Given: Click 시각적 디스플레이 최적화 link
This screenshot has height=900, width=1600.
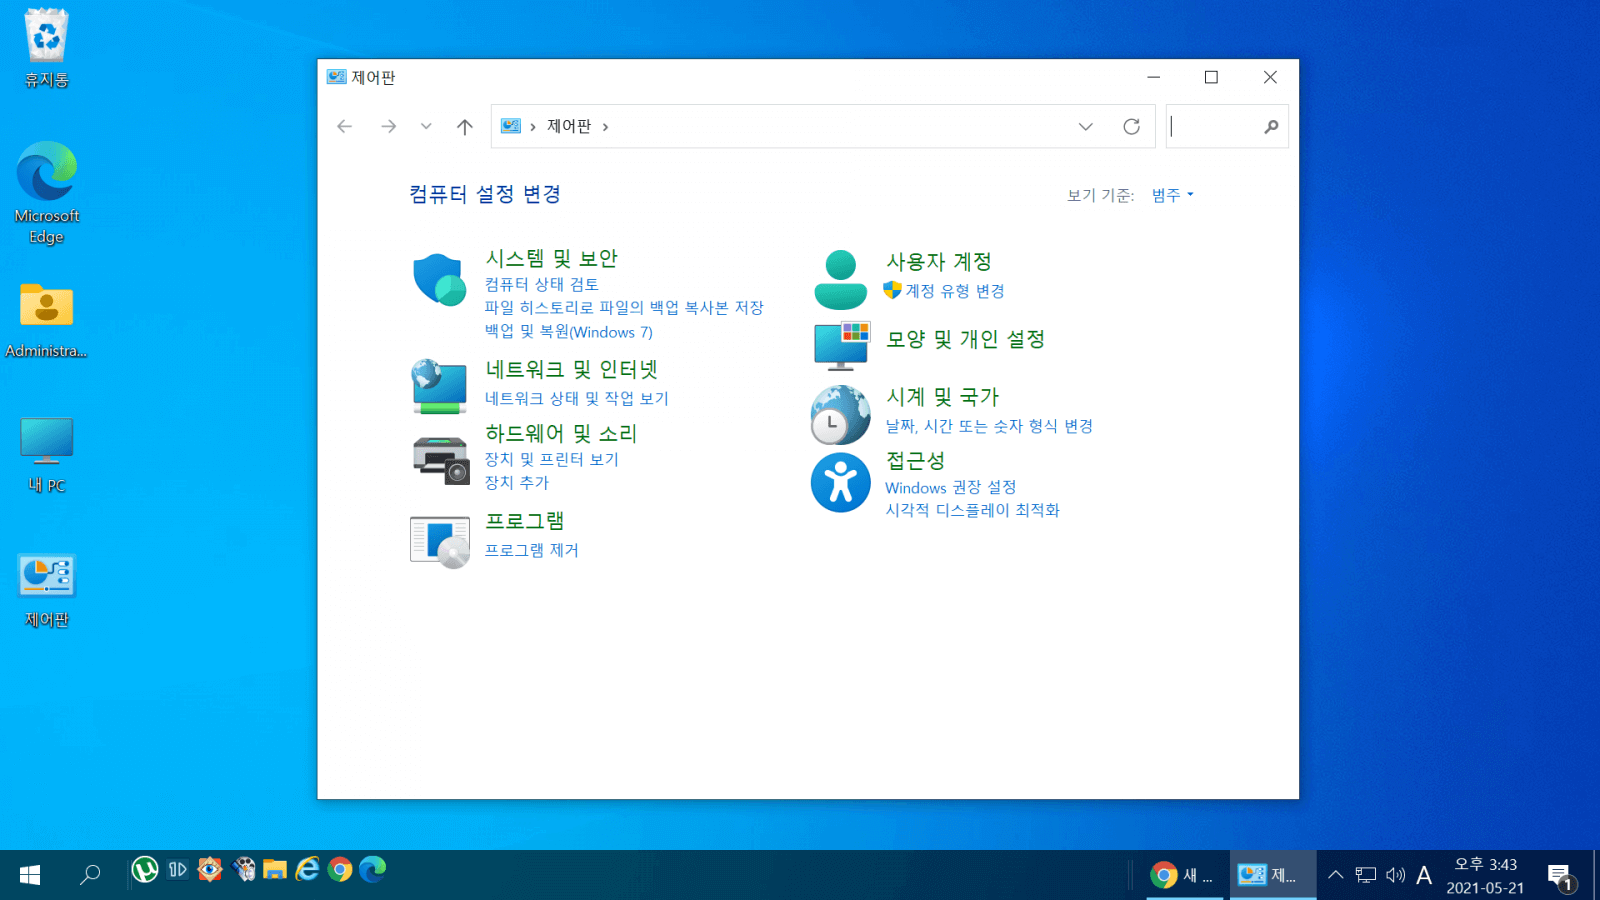Looking at the screenshot, I should pyautogui.click(x=972, y=510).
